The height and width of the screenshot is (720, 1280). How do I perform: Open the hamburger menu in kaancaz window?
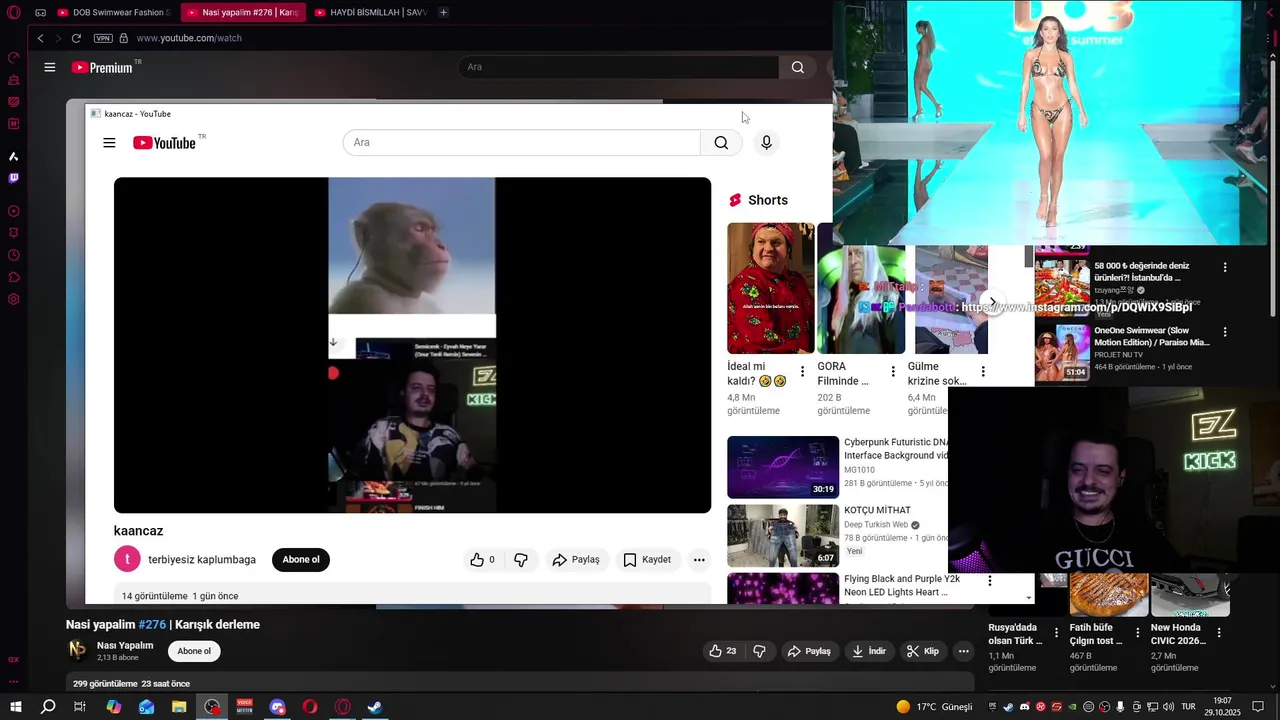point(109,143)
